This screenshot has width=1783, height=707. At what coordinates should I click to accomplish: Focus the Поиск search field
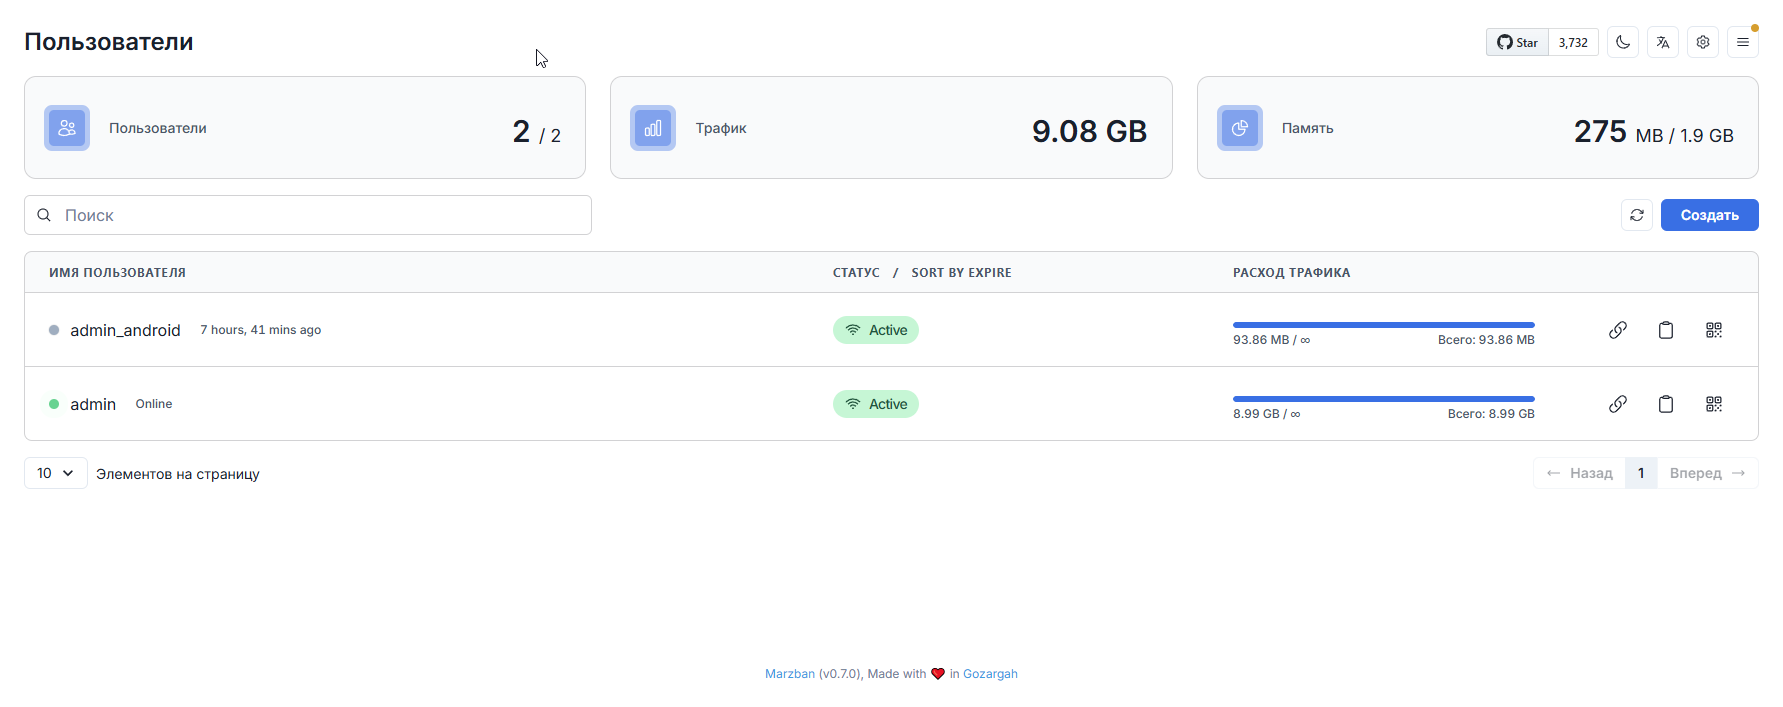click(x=308, y=215)
